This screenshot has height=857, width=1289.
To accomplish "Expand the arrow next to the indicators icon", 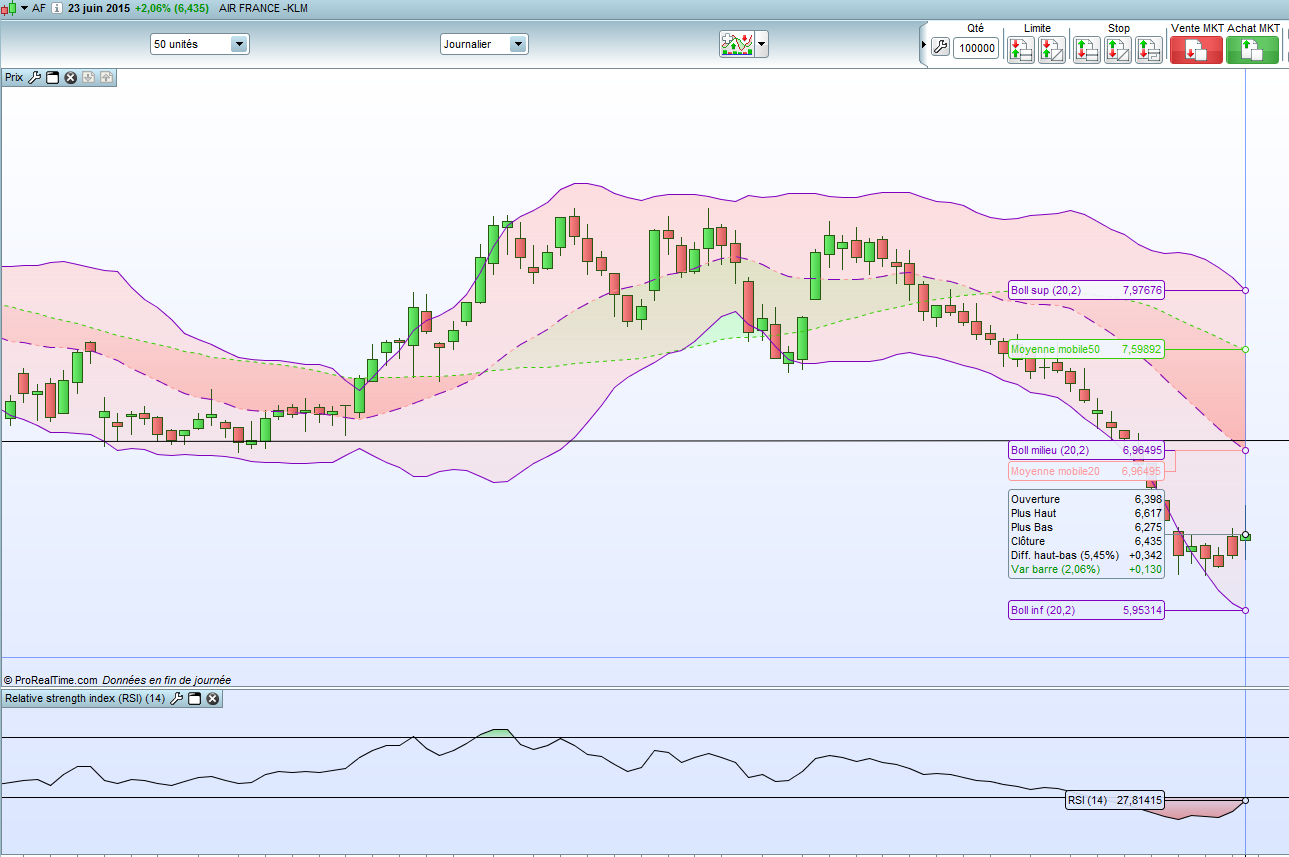I will [x=762, y=44].
